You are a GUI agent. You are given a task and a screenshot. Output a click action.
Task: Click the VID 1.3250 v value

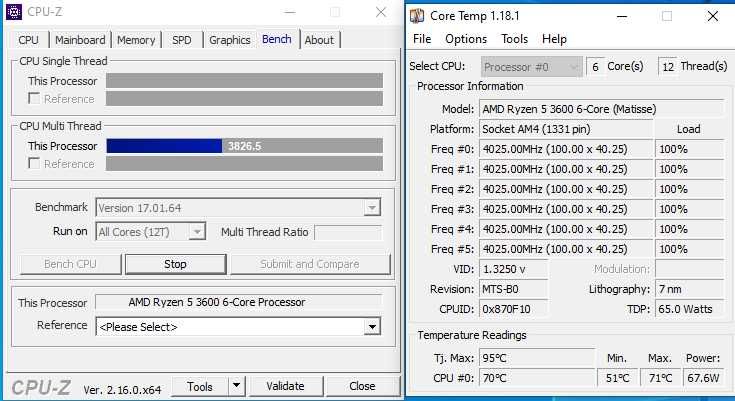pos(514,269)
